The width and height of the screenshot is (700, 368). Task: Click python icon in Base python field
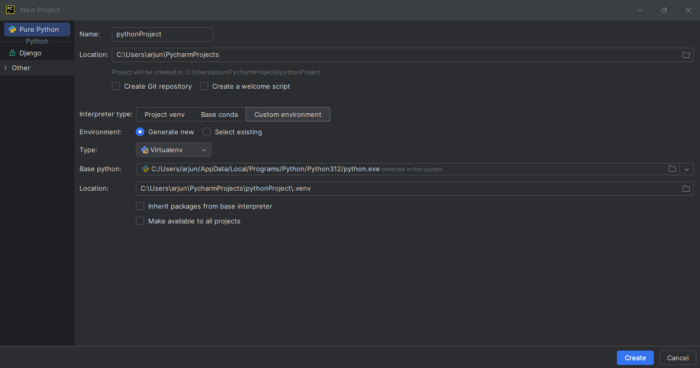click(x=145, y=169)
